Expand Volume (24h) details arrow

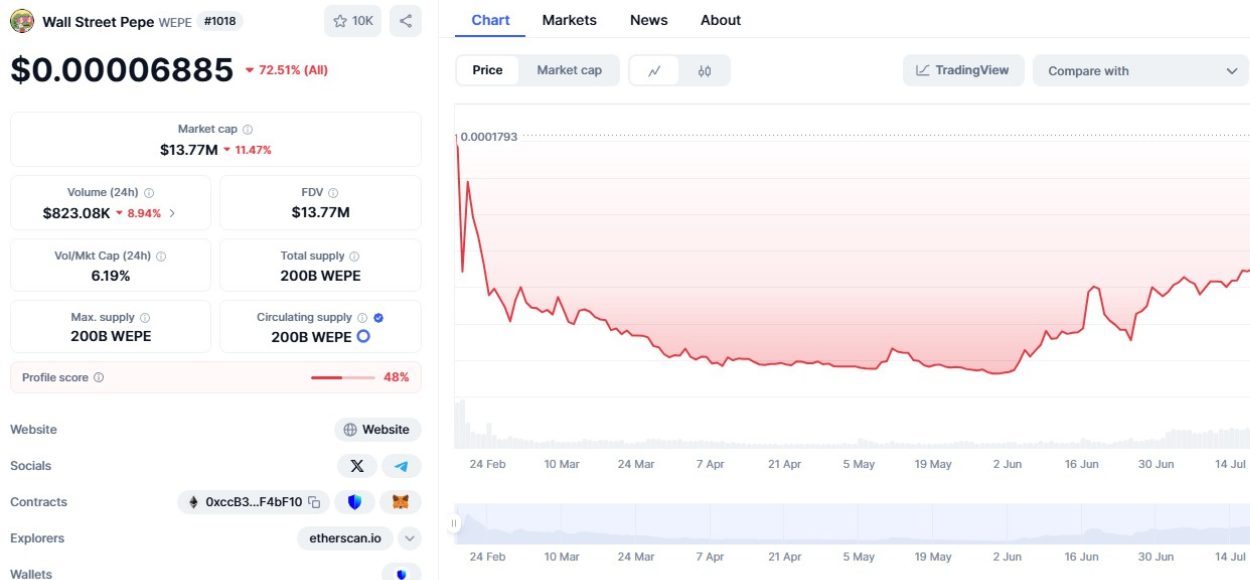(x=172, y=213)
